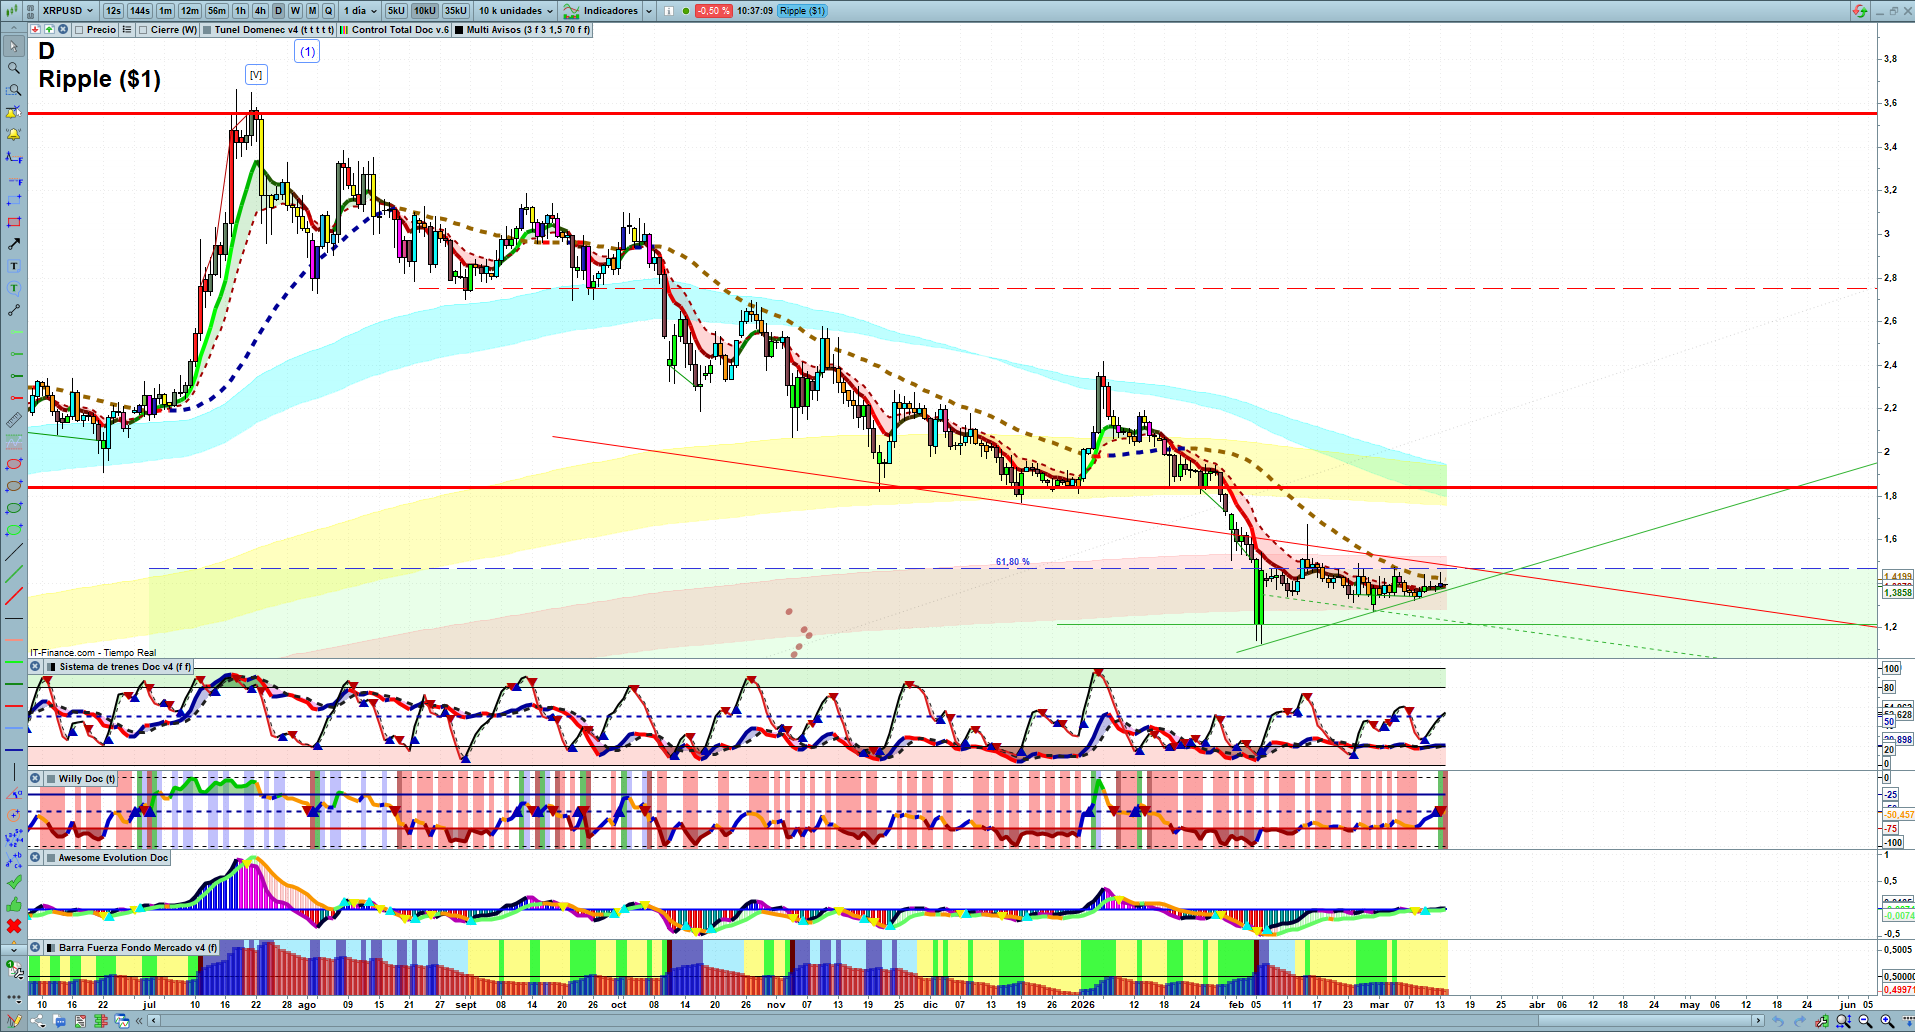Toggle the Precio checkbox
1915x1032 pixels.
point(79,30)
